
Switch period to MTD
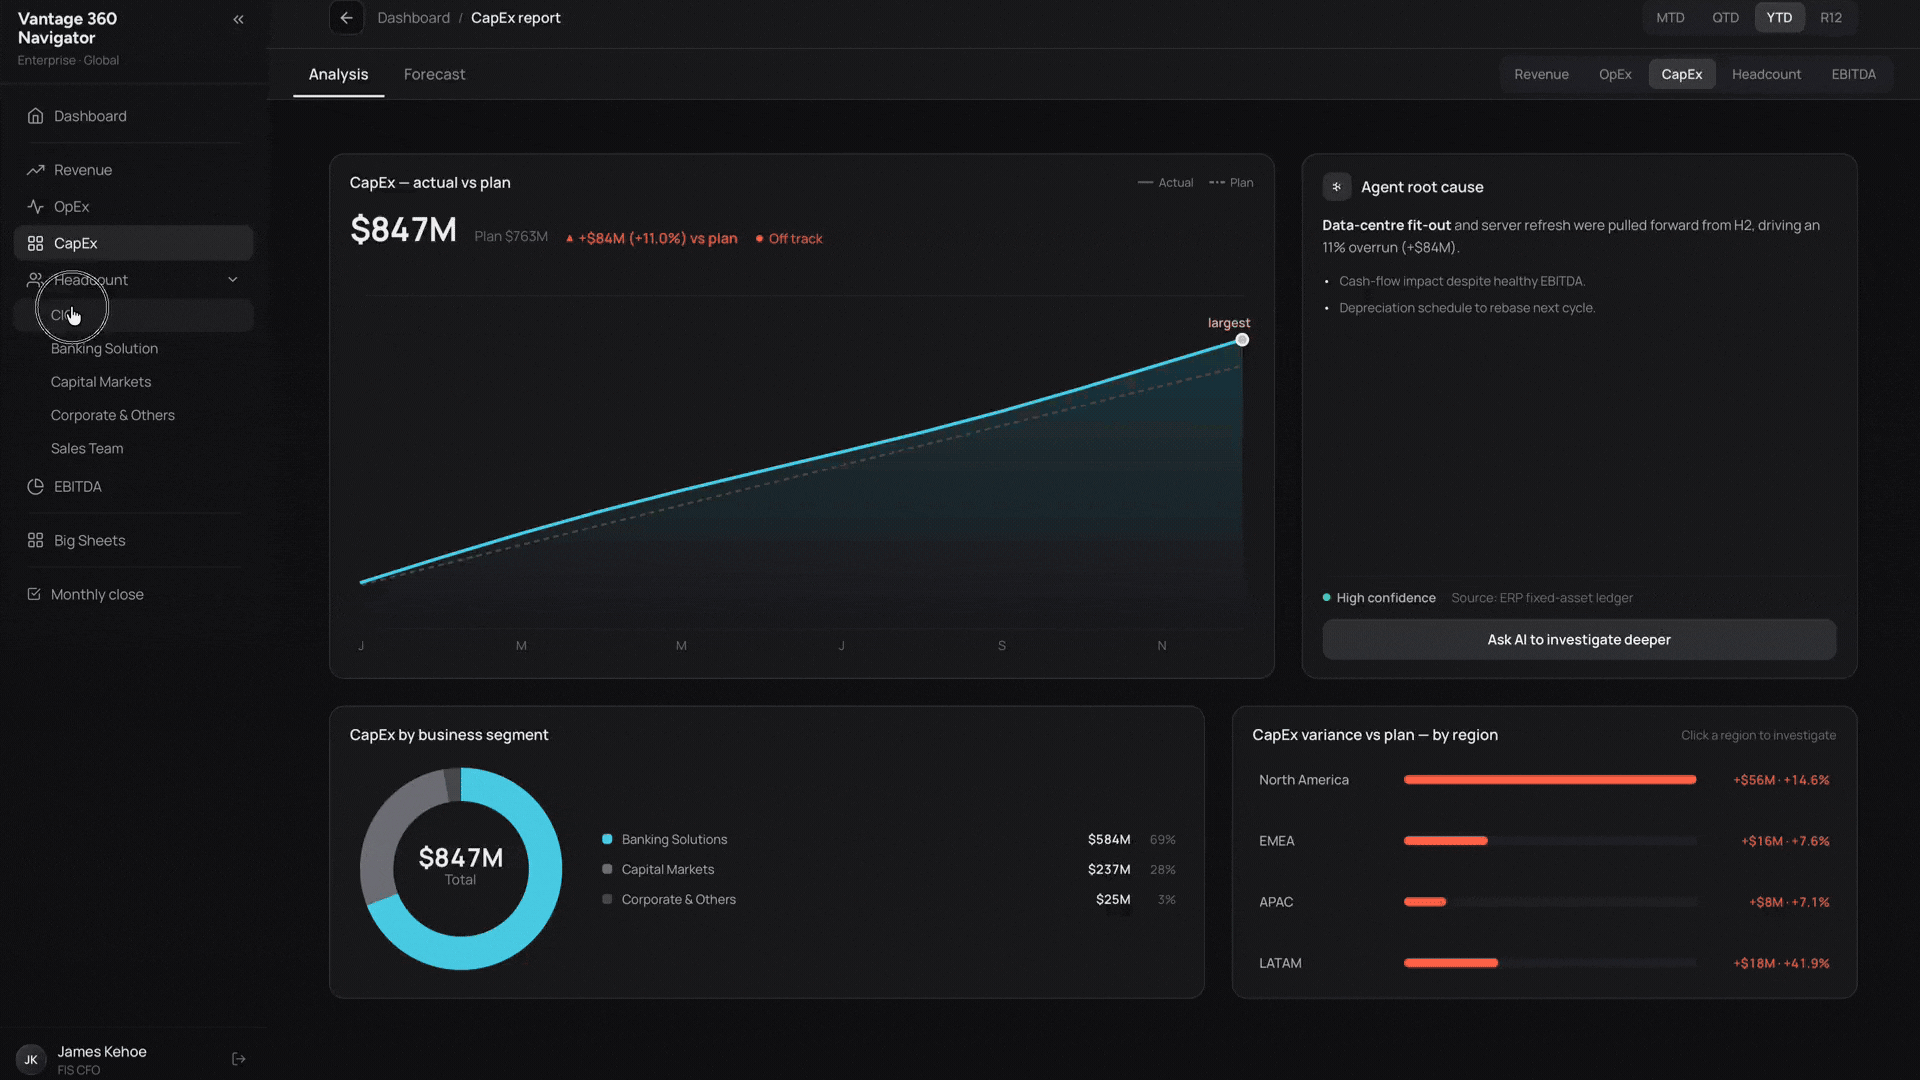click(1670, 18)
